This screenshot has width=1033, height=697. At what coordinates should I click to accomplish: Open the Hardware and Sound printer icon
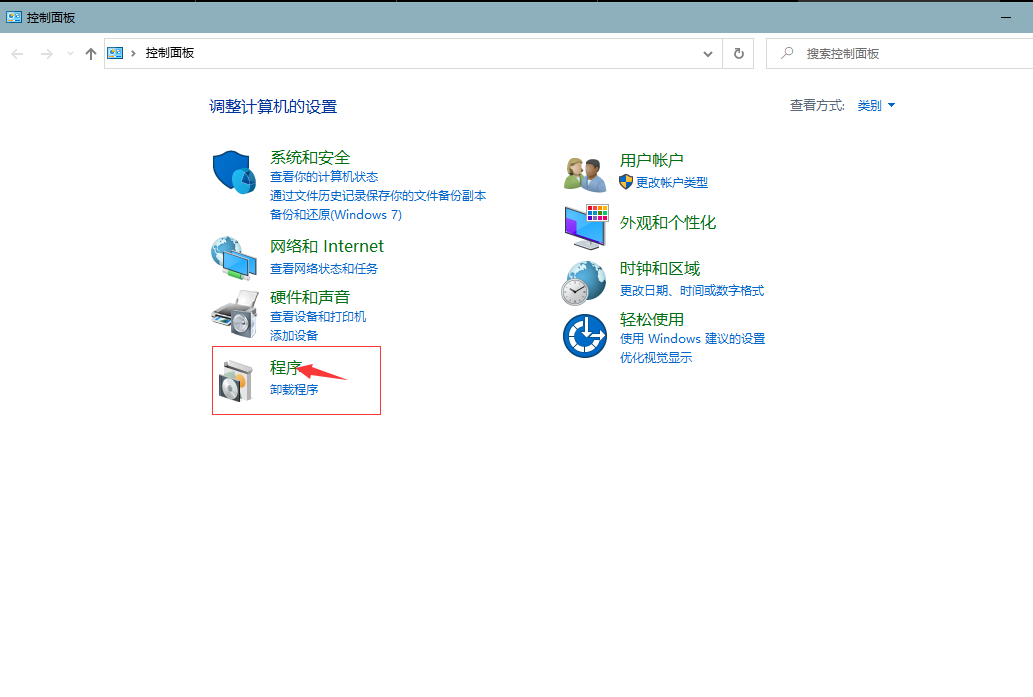[235, 314]
